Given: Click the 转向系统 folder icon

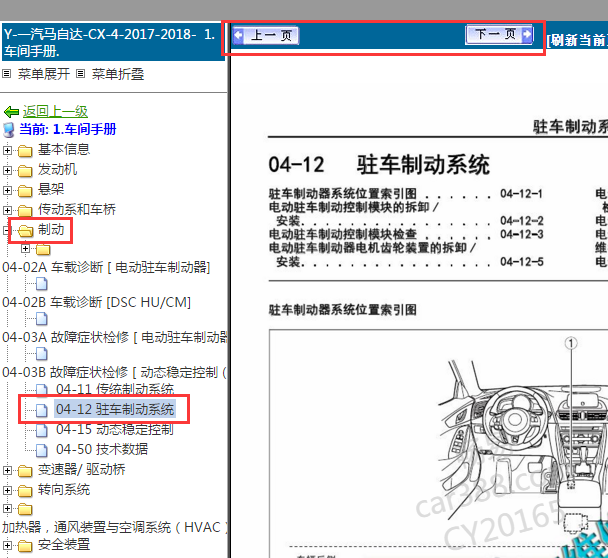Looking at the screenshot, I should (x=25, y=491).
